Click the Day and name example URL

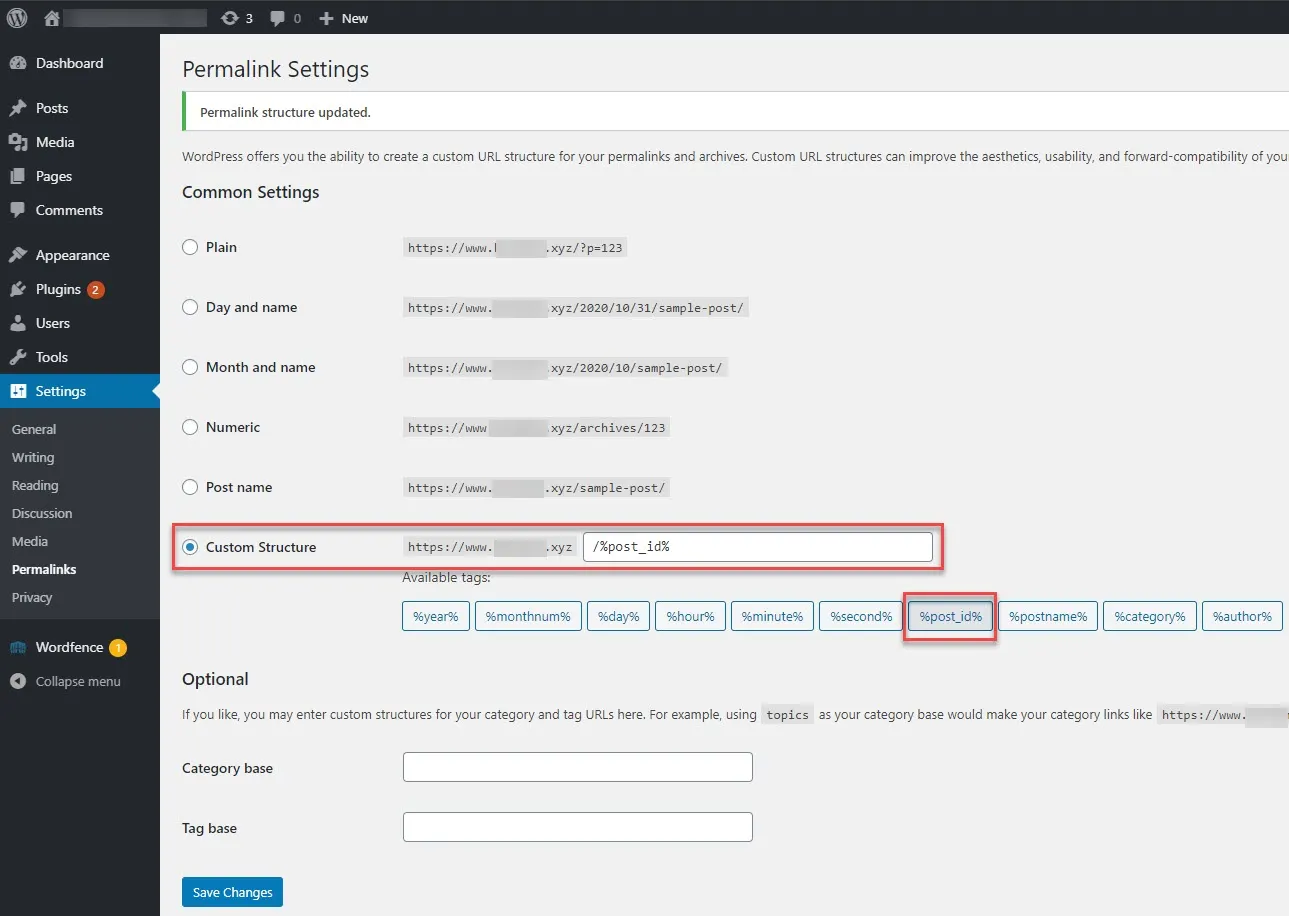coord(576,307)
